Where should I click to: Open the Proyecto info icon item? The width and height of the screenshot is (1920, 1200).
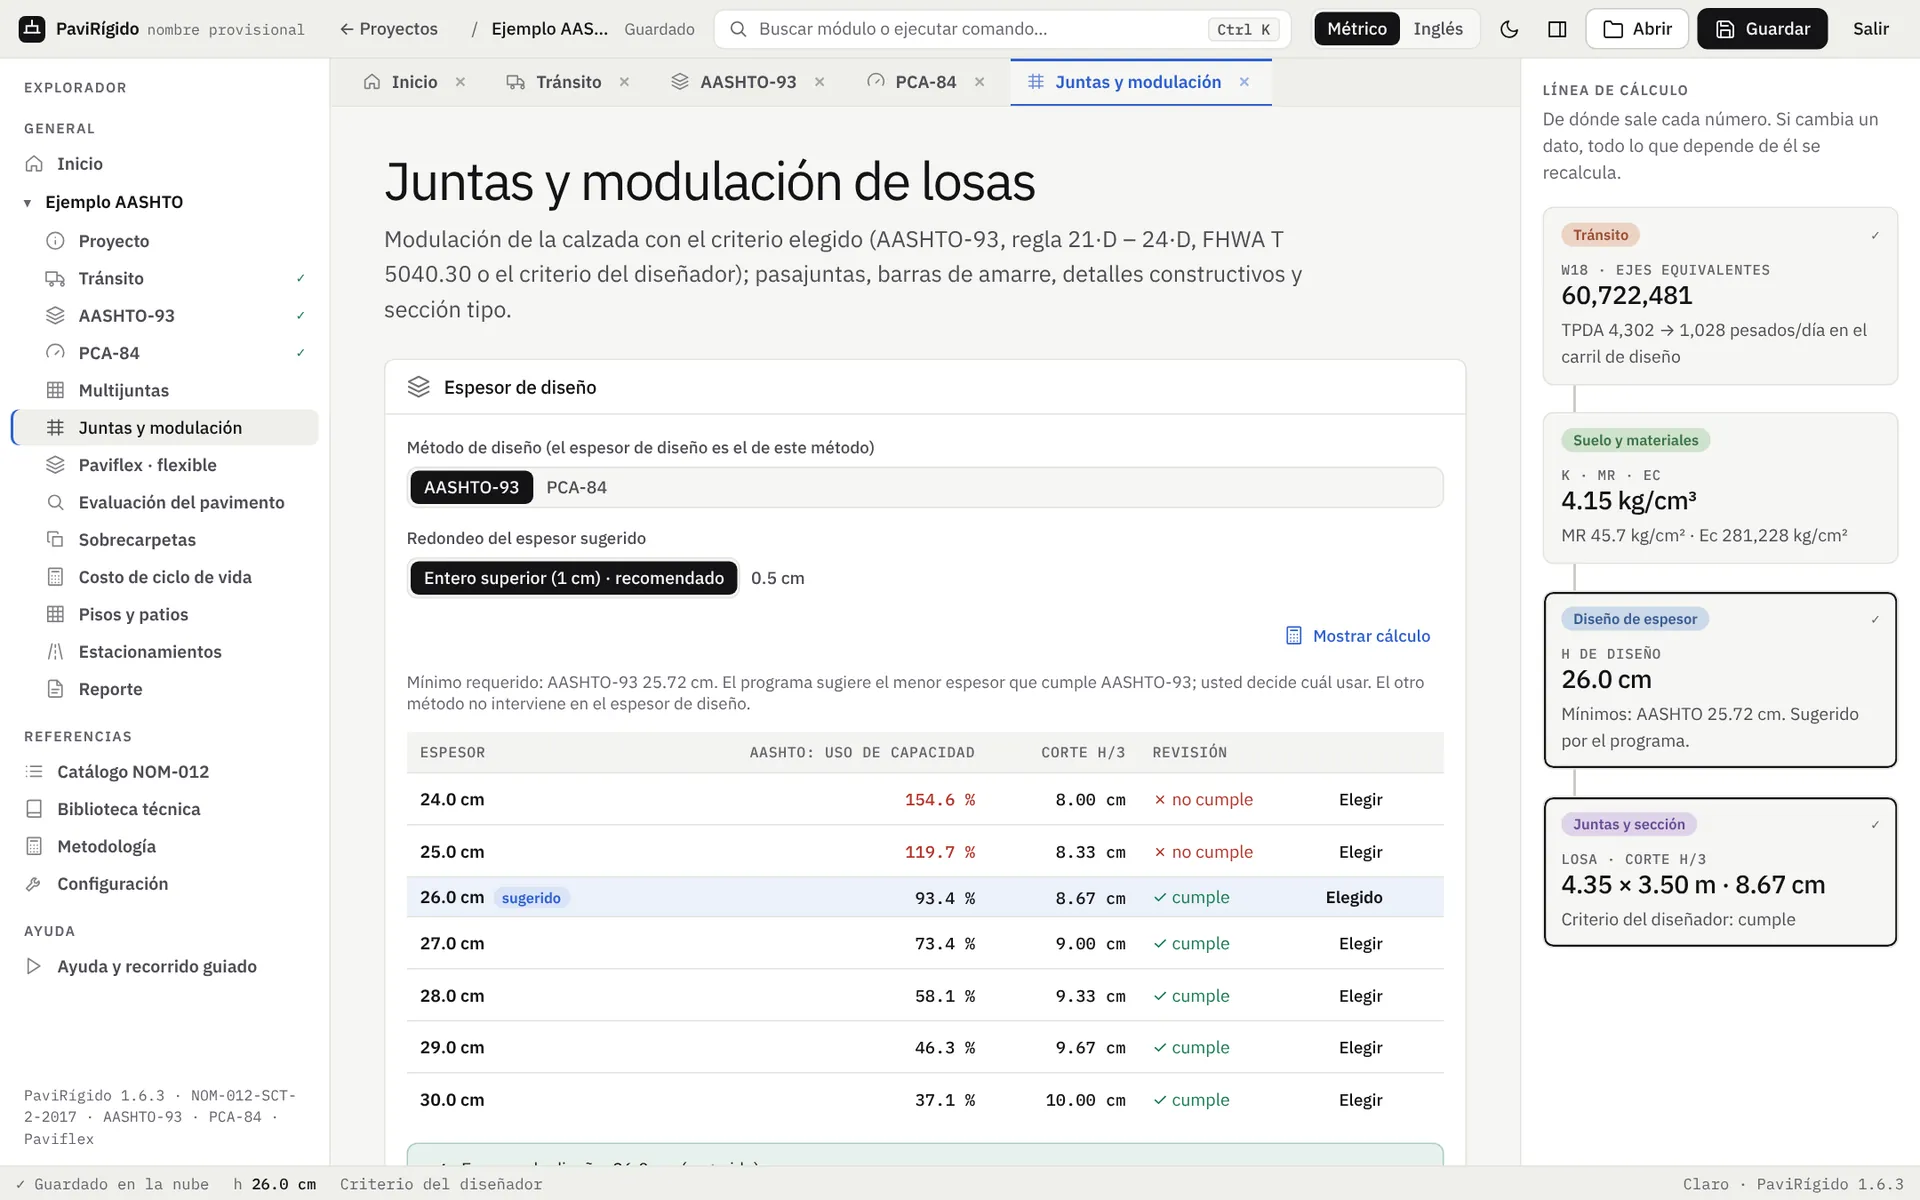point(55,241)
